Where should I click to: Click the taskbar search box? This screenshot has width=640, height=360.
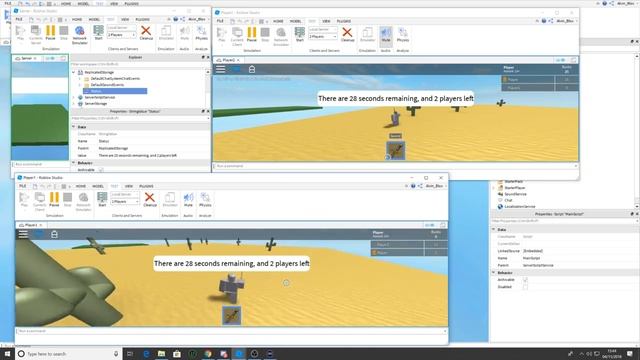tap(69, 354)
